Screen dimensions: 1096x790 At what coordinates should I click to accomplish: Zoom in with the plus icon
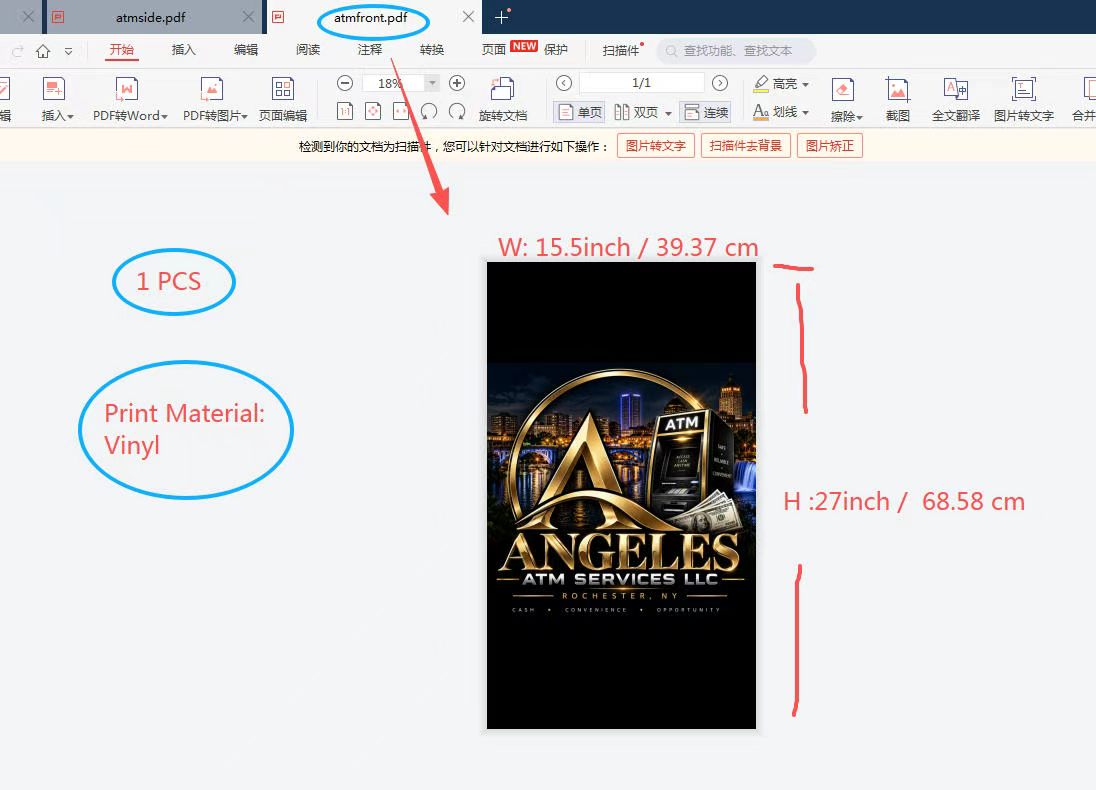[457, 83]
